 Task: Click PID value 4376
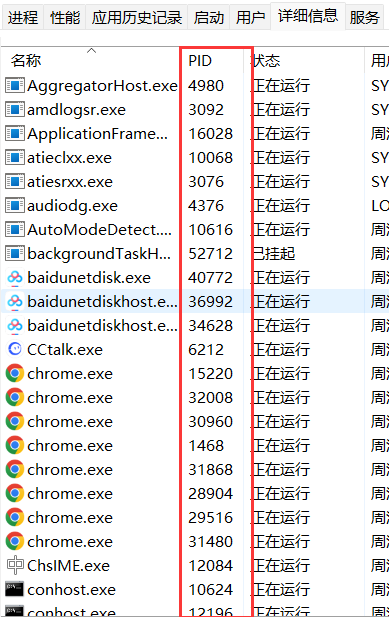coord(206,206)
